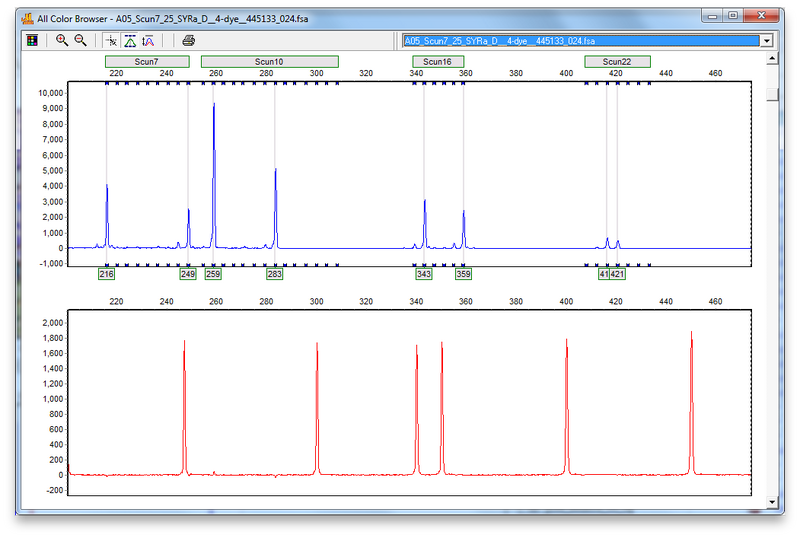Select allele label 343
Screen dimensions: 800x538
424,274
